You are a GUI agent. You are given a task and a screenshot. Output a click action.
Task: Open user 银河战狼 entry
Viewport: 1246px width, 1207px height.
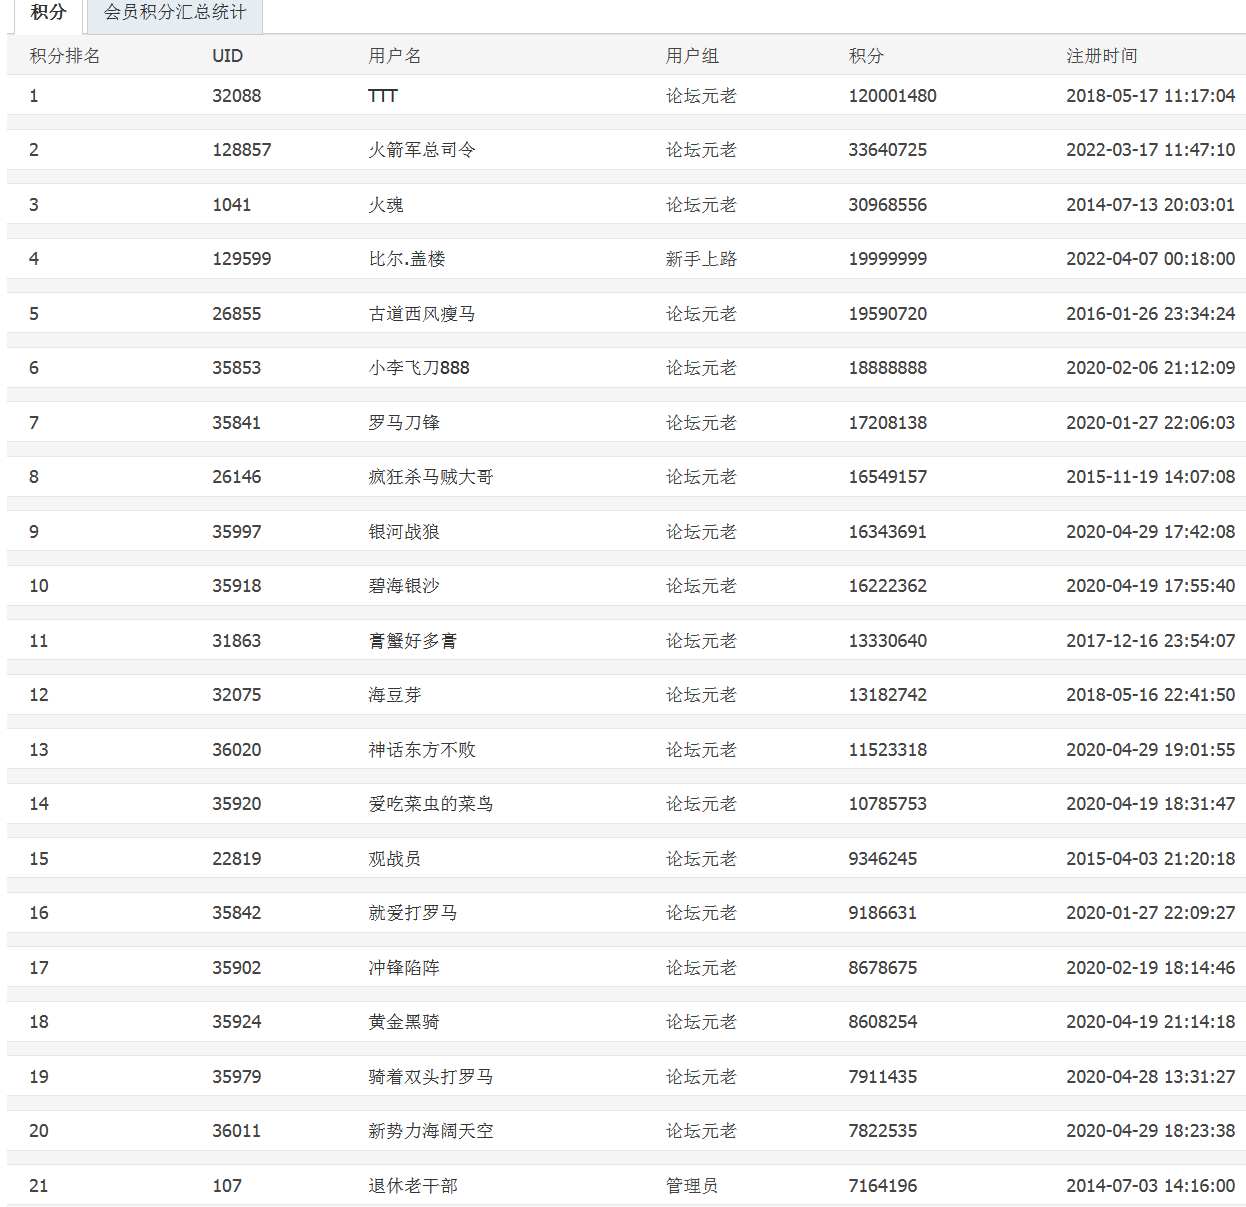tap(404, 532)
